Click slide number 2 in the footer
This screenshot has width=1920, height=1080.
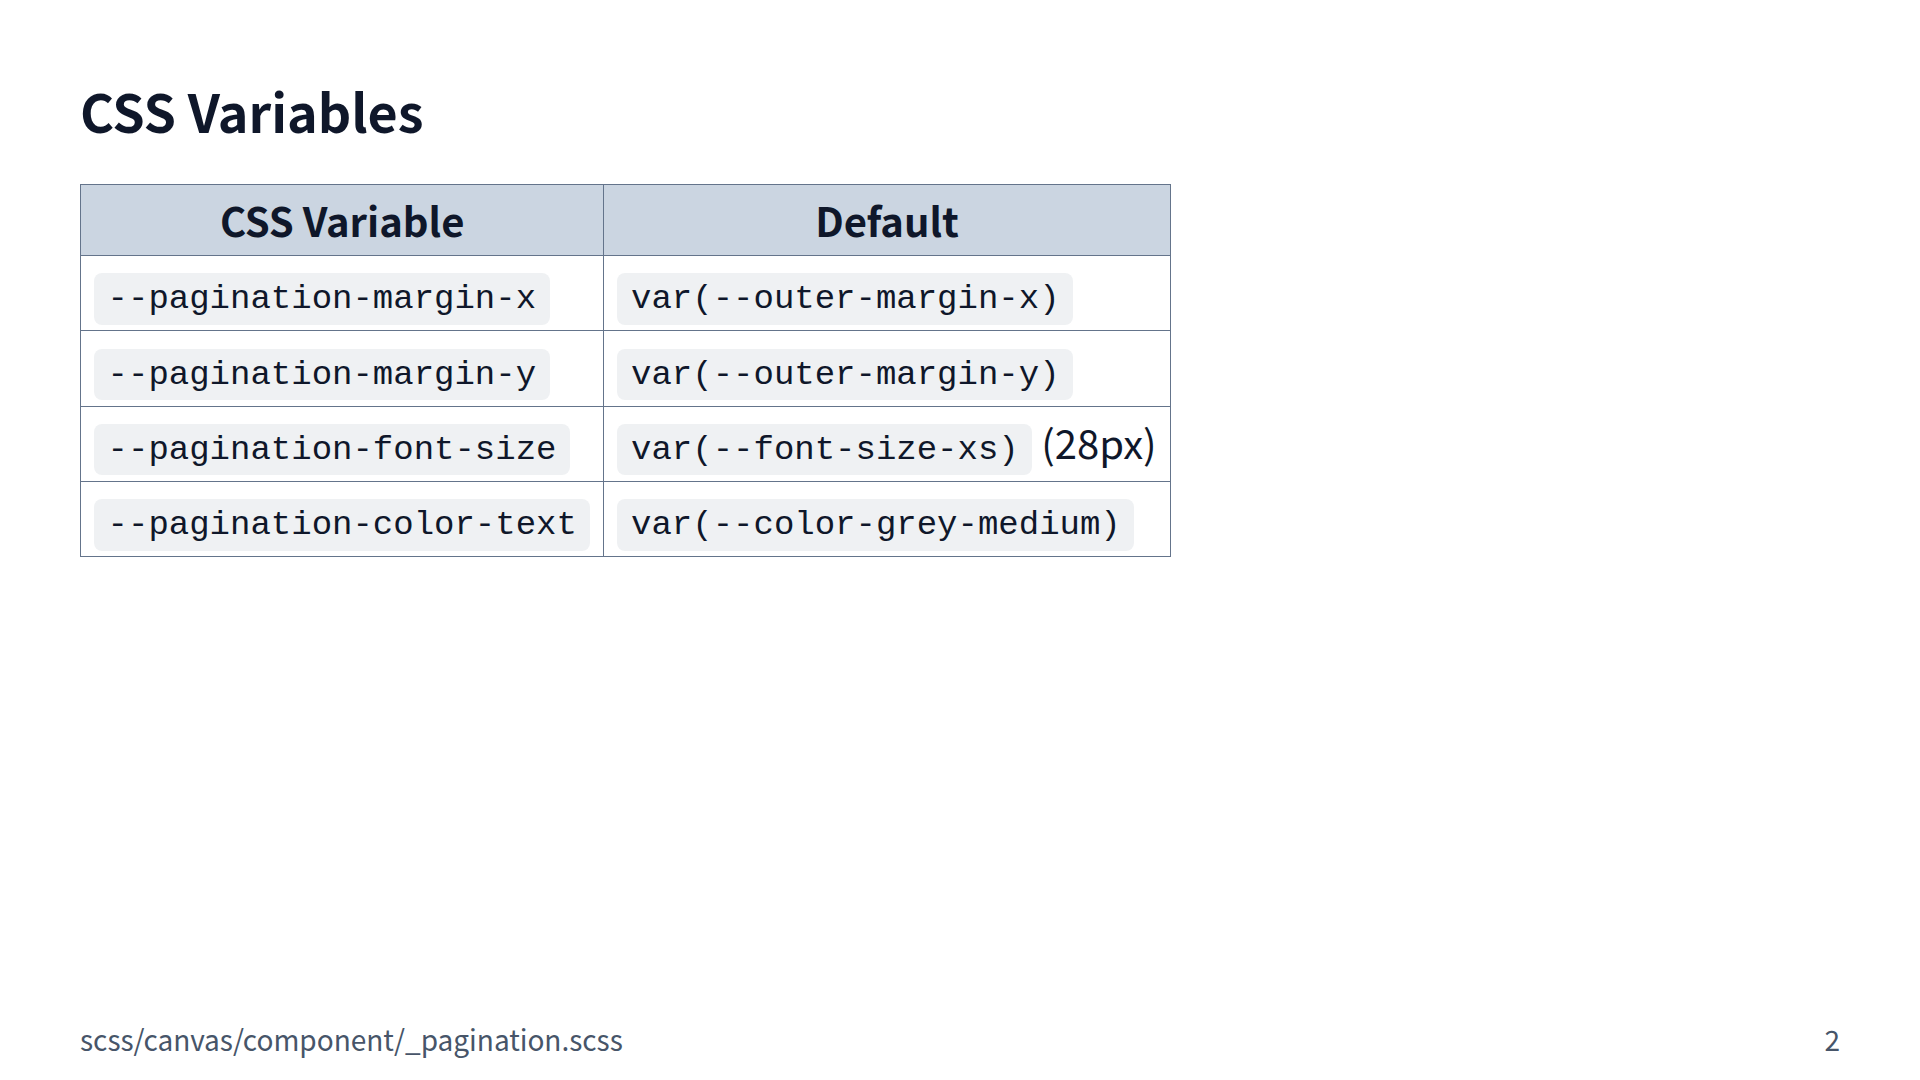pos(1831,1041)
